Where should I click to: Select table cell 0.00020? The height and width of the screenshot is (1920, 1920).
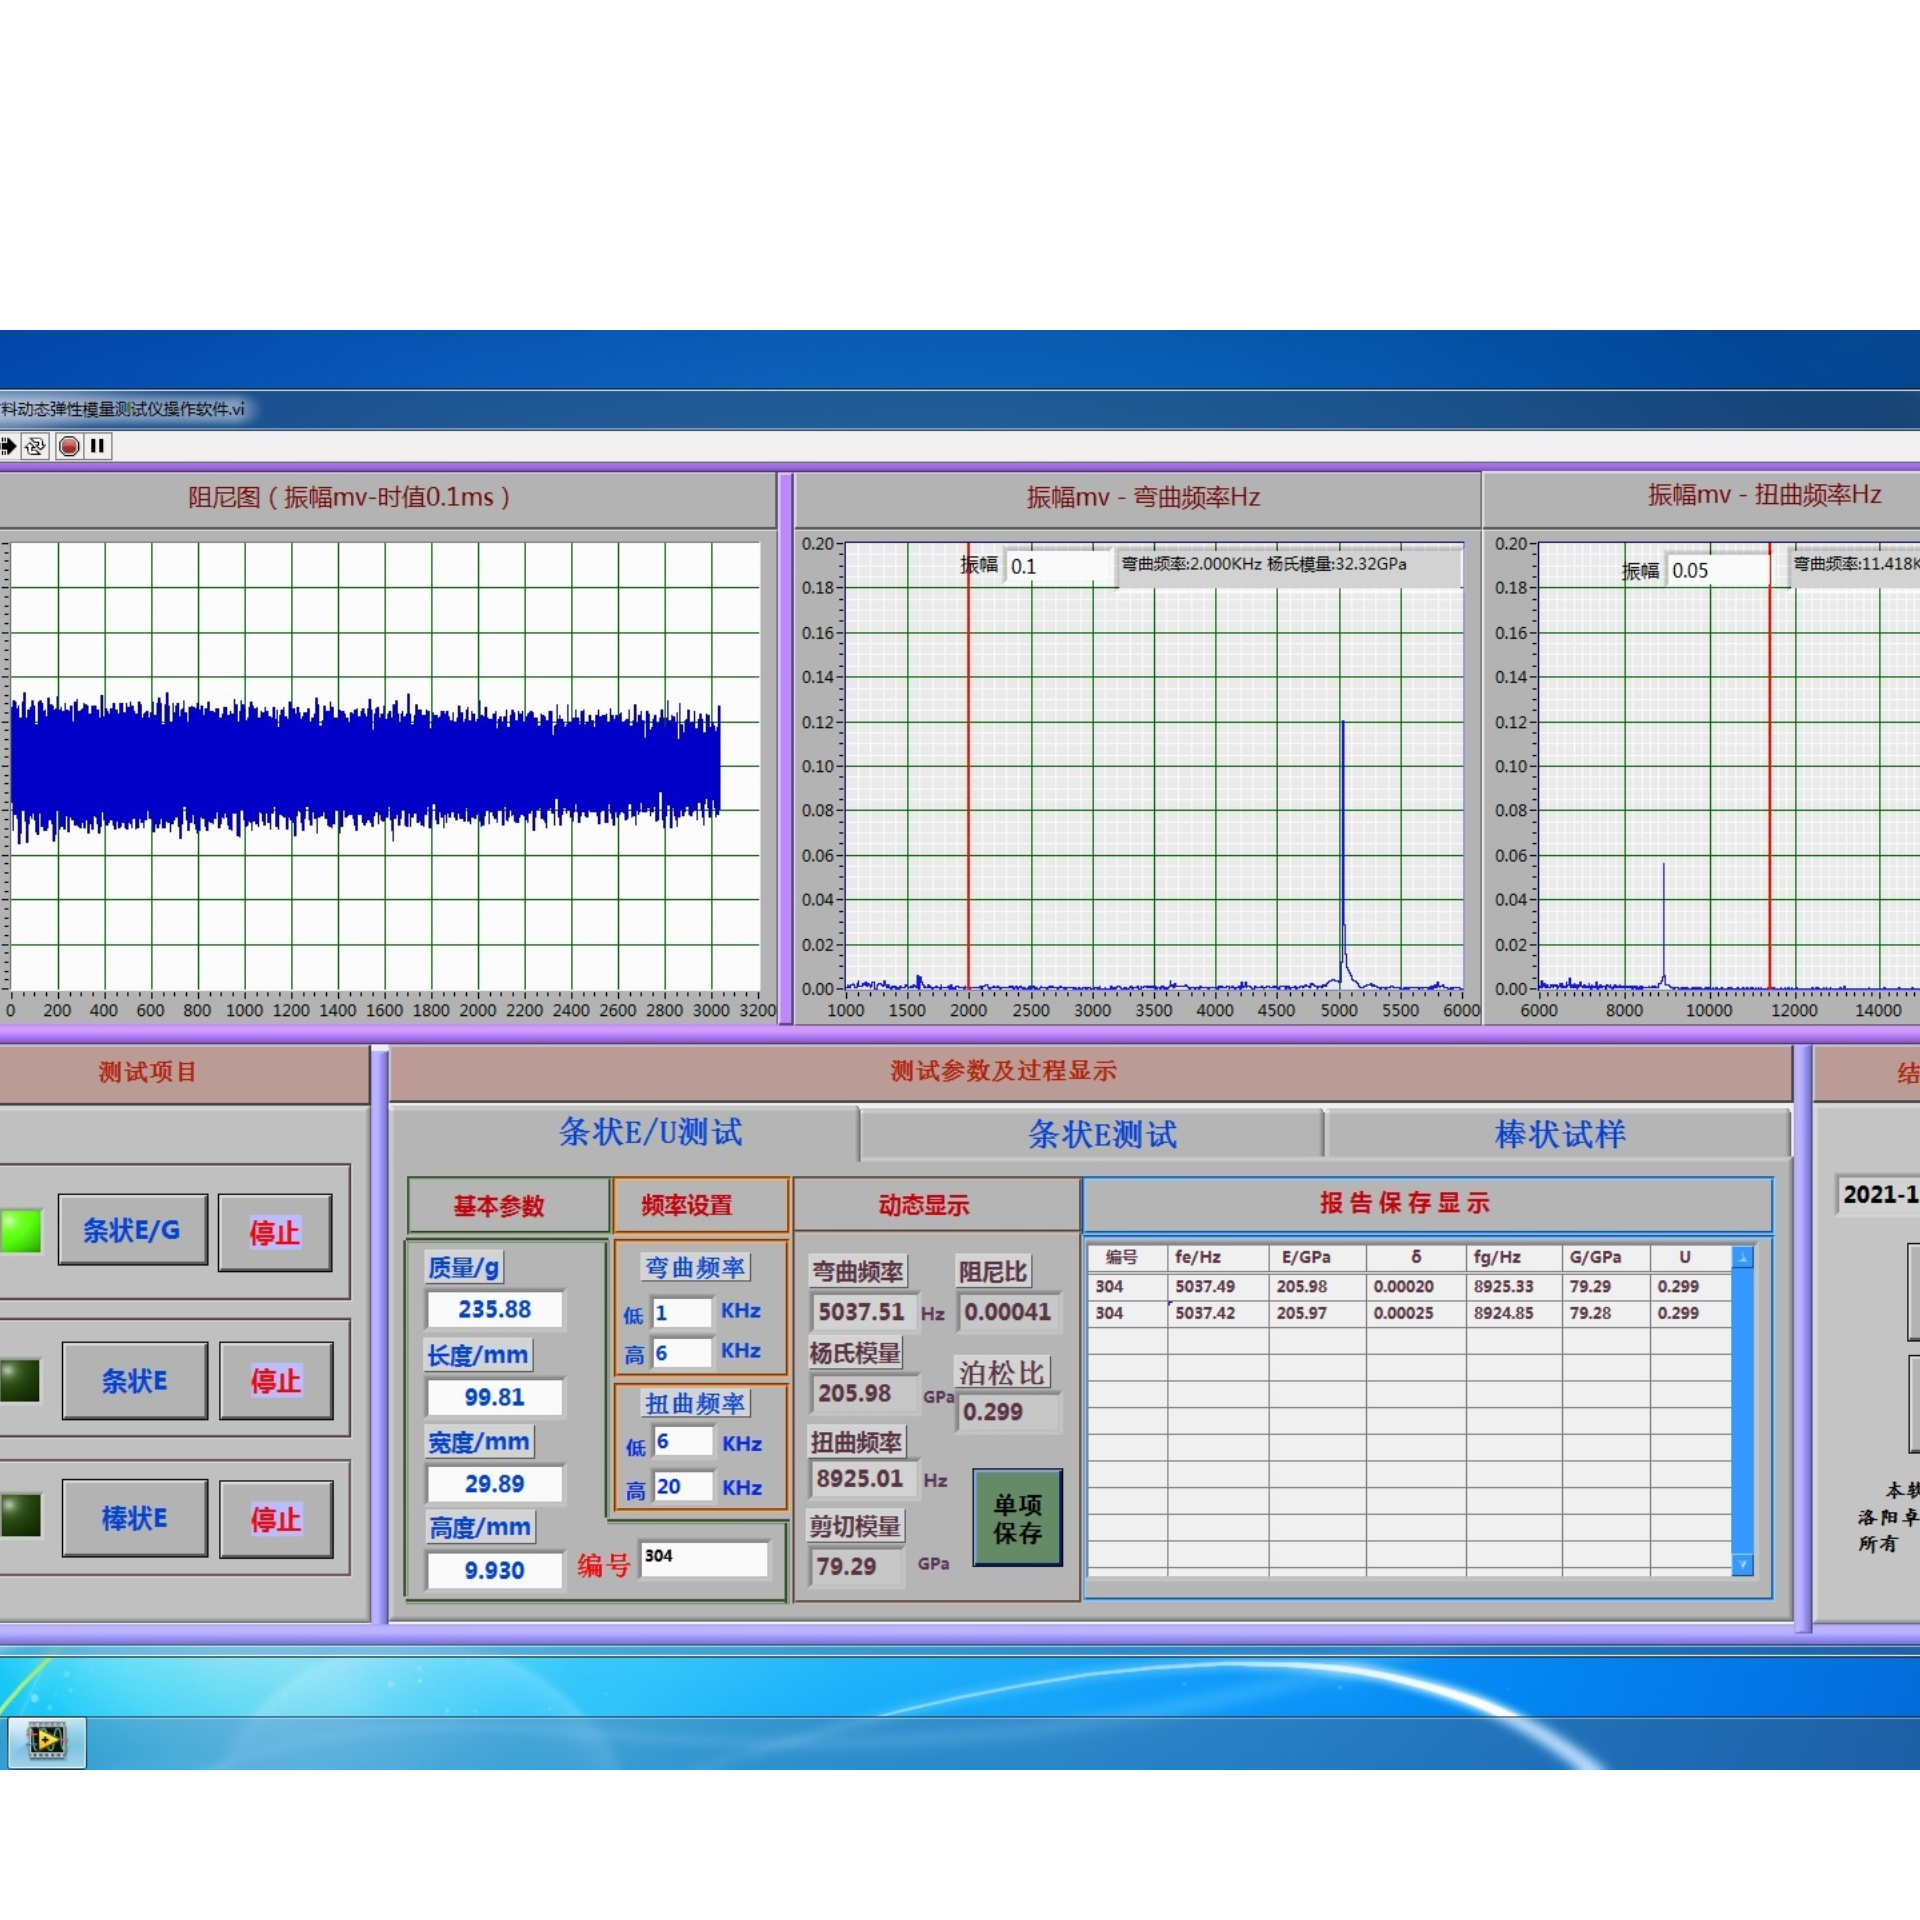[x=1416, y=1286]
